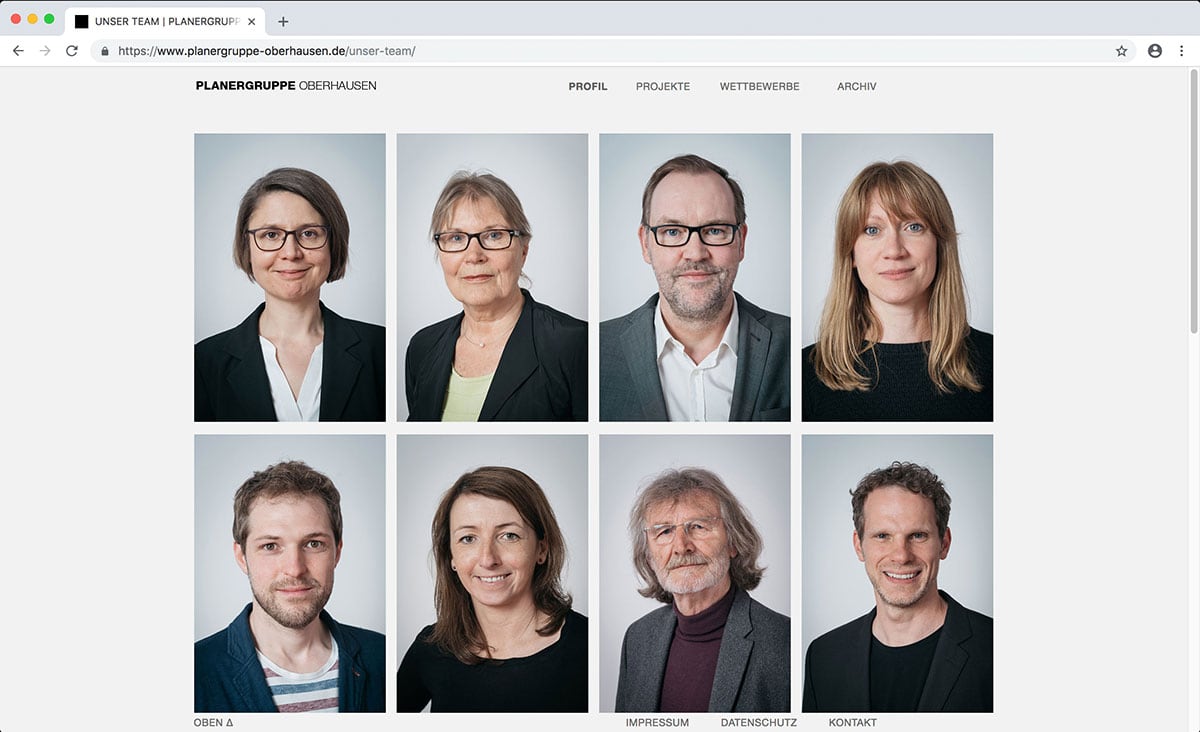
Task: Open a new browser tab
Action: (x=283, y=21)
